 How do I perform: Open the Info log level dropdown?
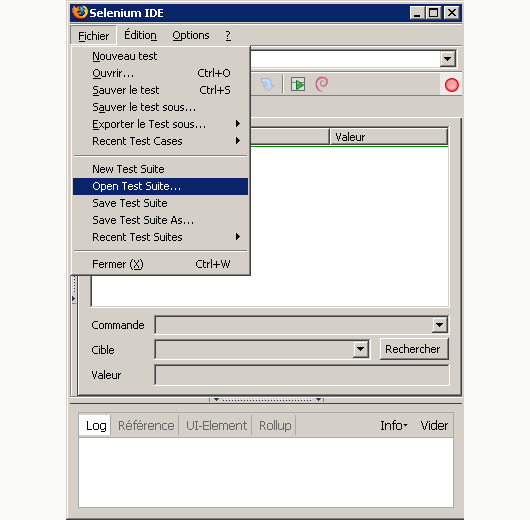[x=394, y=425]
